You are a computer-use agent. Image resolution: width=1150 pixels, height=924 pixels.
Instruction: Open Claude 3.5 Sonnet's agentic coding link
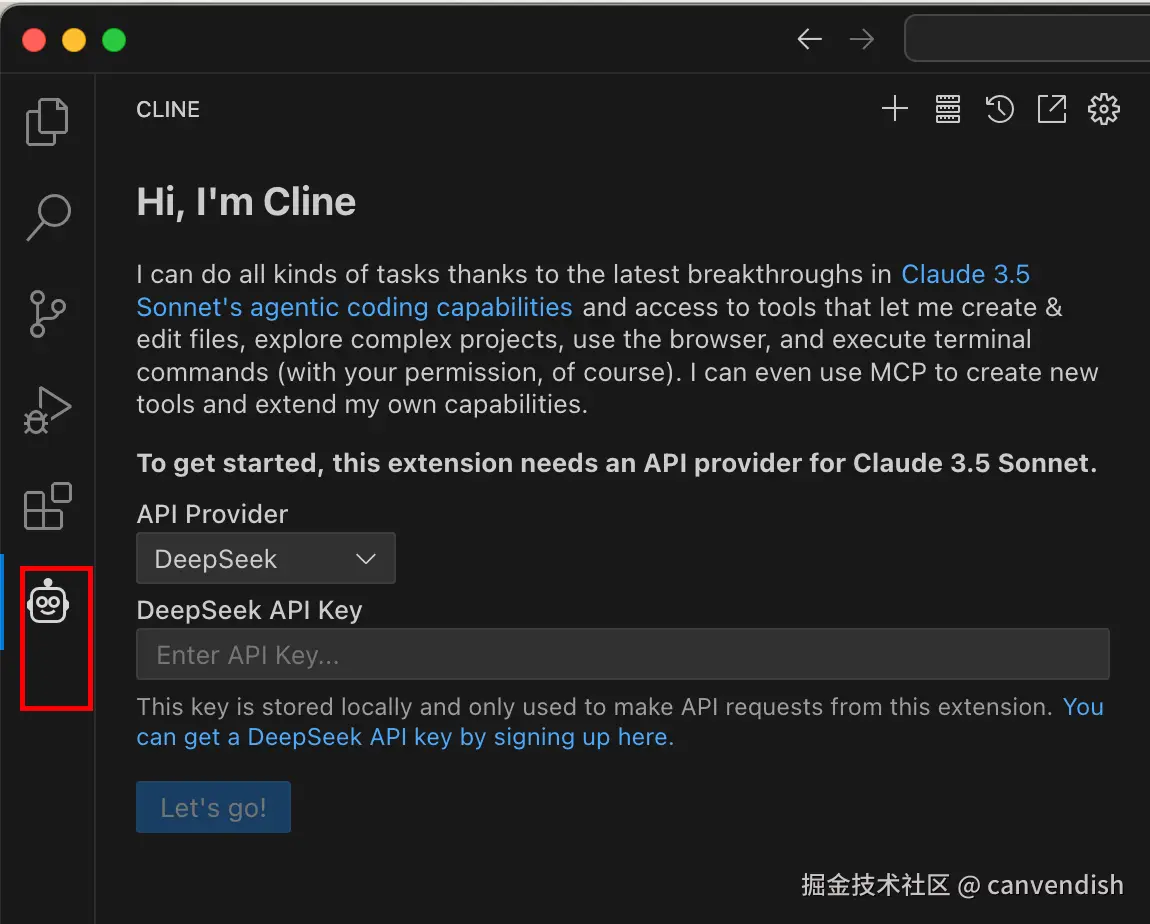[x=583, y=290]
